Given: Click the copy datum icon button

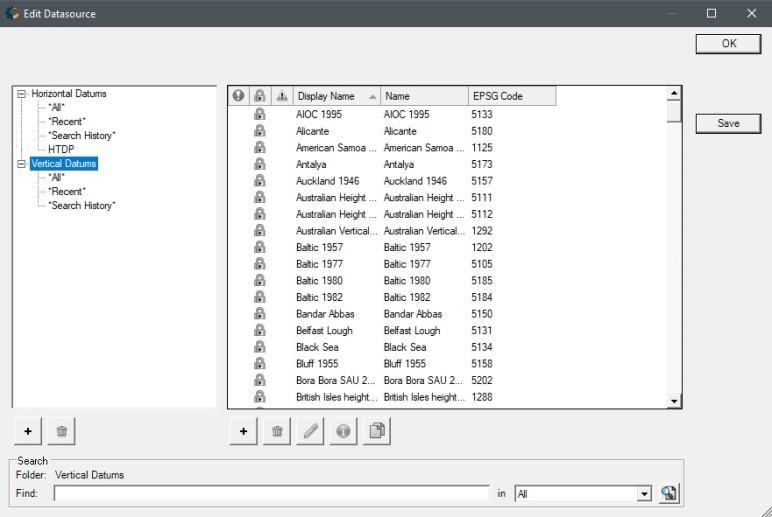Looking at the screenshot, I should tap(377, 431).
